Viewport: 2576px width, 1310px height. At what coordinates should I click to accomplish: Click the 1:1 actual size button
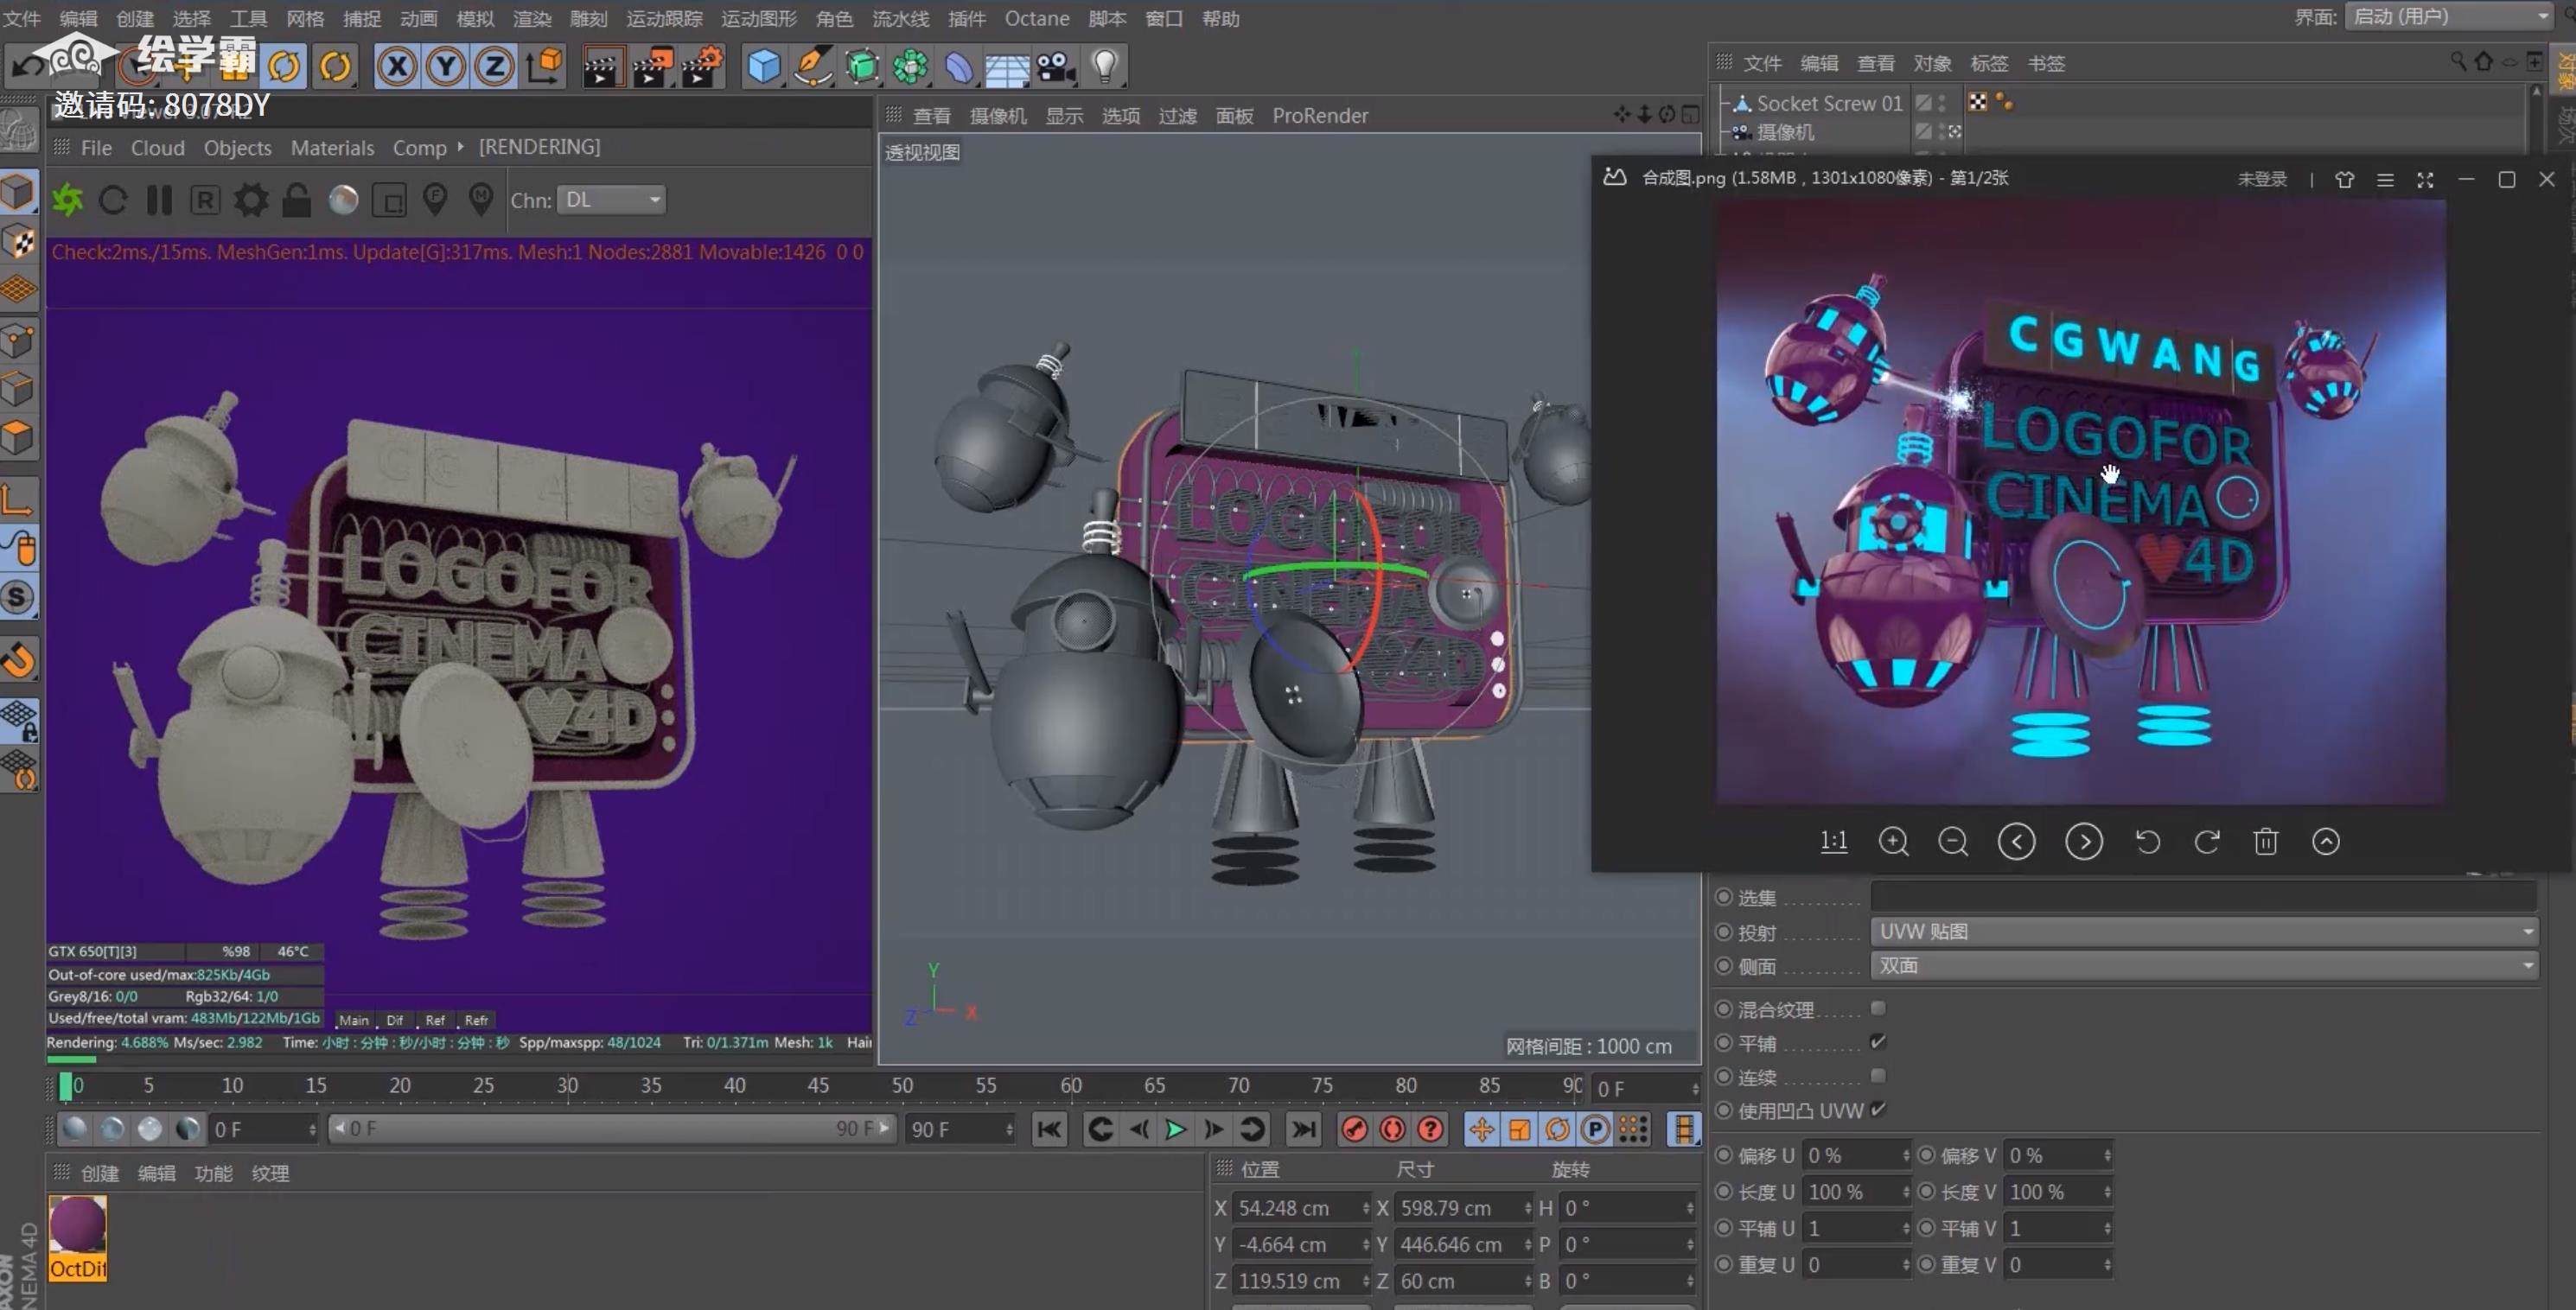(x=1833, y=841)
